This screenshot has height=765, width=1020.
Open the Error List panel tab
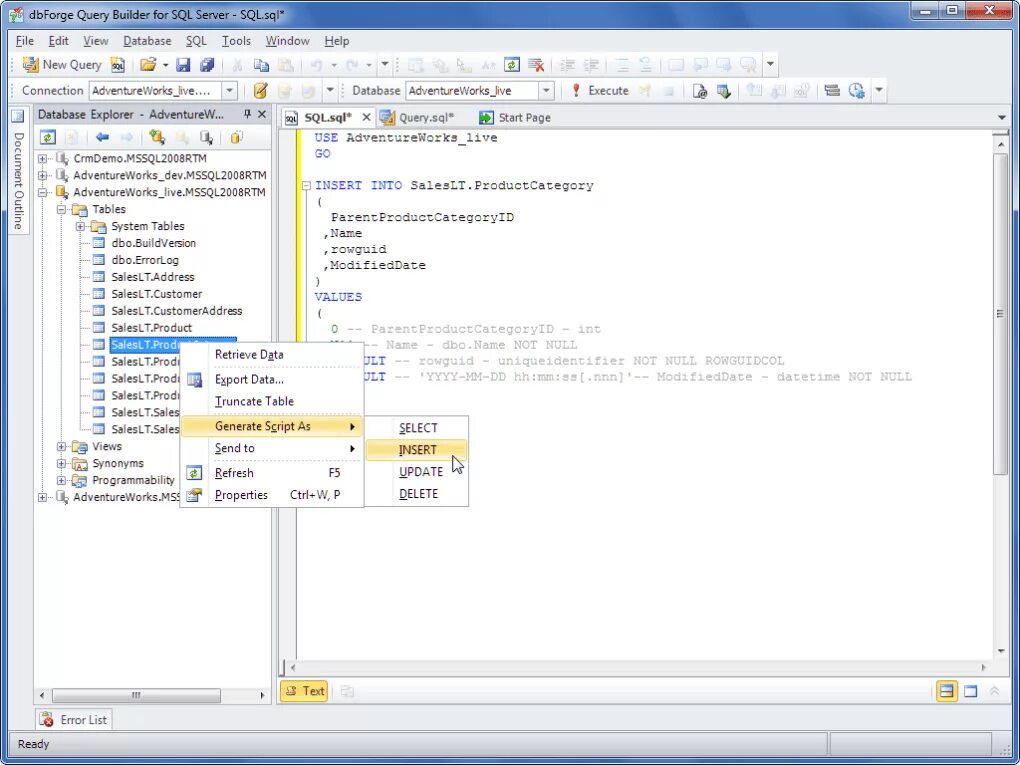click(74, 719)
